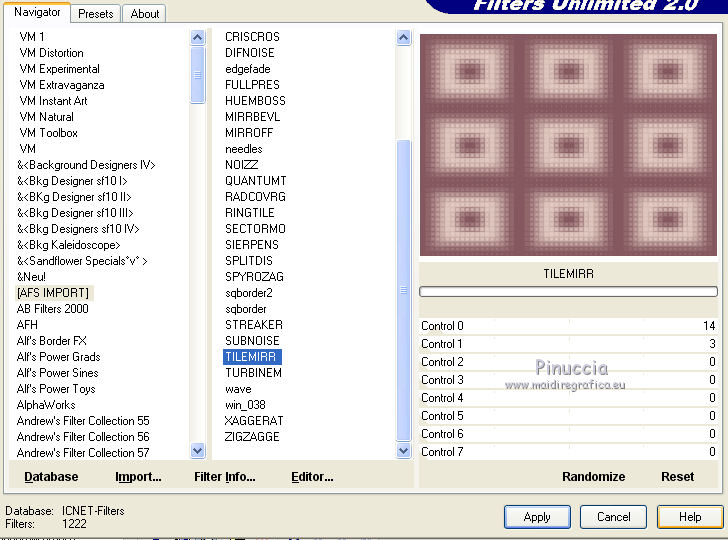728x540 pixels.
Task: Switch to the Presets tab
Action: click(95, 13)
